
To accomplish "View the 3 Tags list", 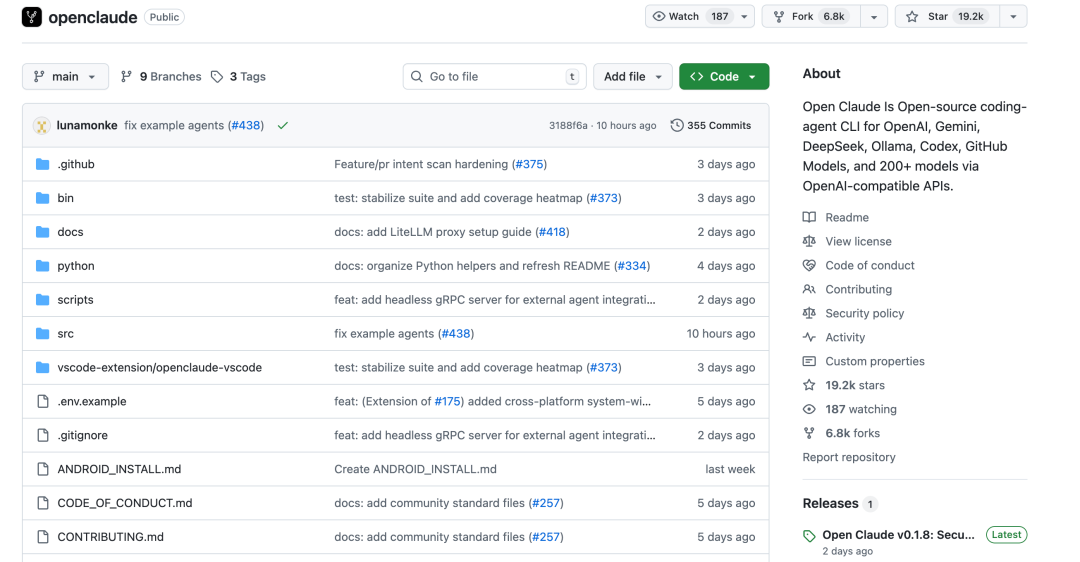I will pyautogui.click(x=238, y=77).
